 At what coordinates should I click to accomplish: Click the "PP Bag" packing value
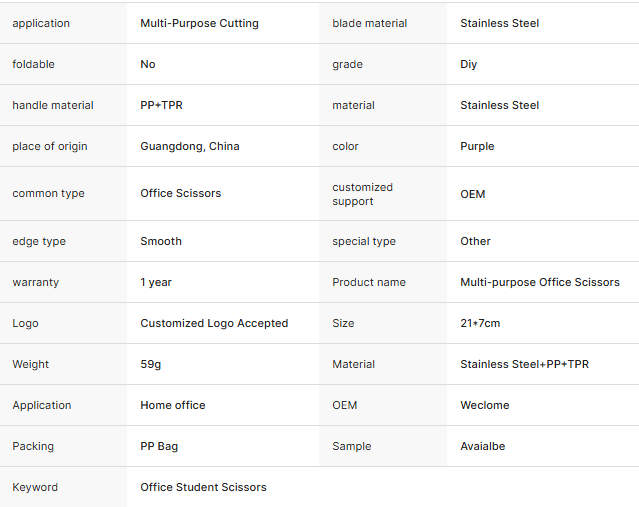click(159, 446)
